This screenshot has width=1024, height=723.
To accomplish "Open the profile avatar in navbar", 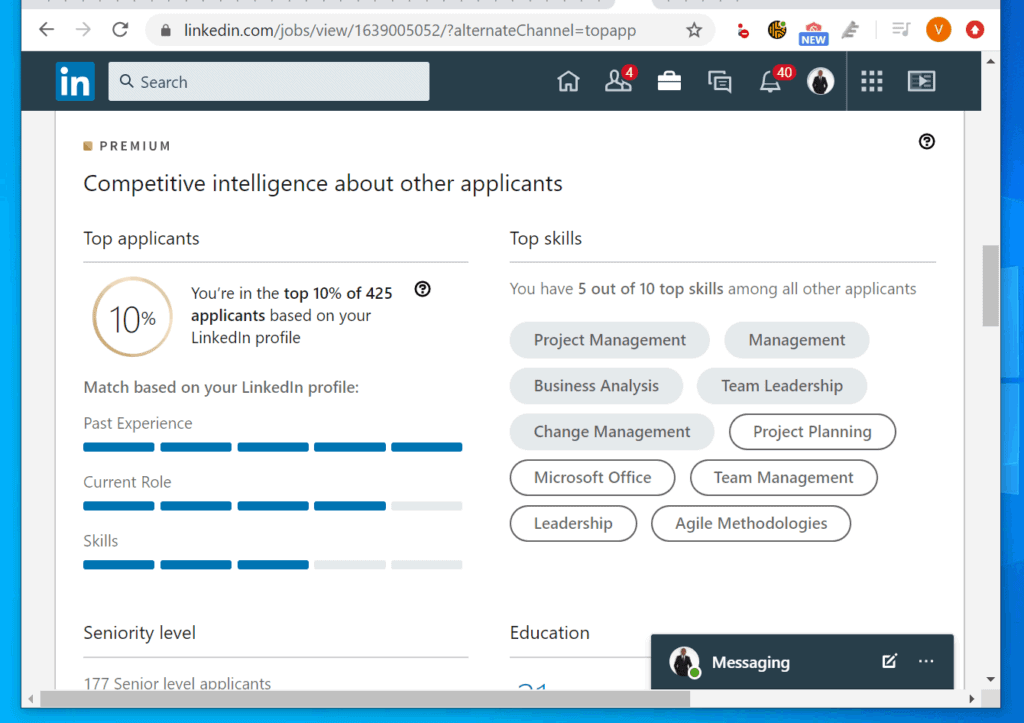I will point(820,82).
